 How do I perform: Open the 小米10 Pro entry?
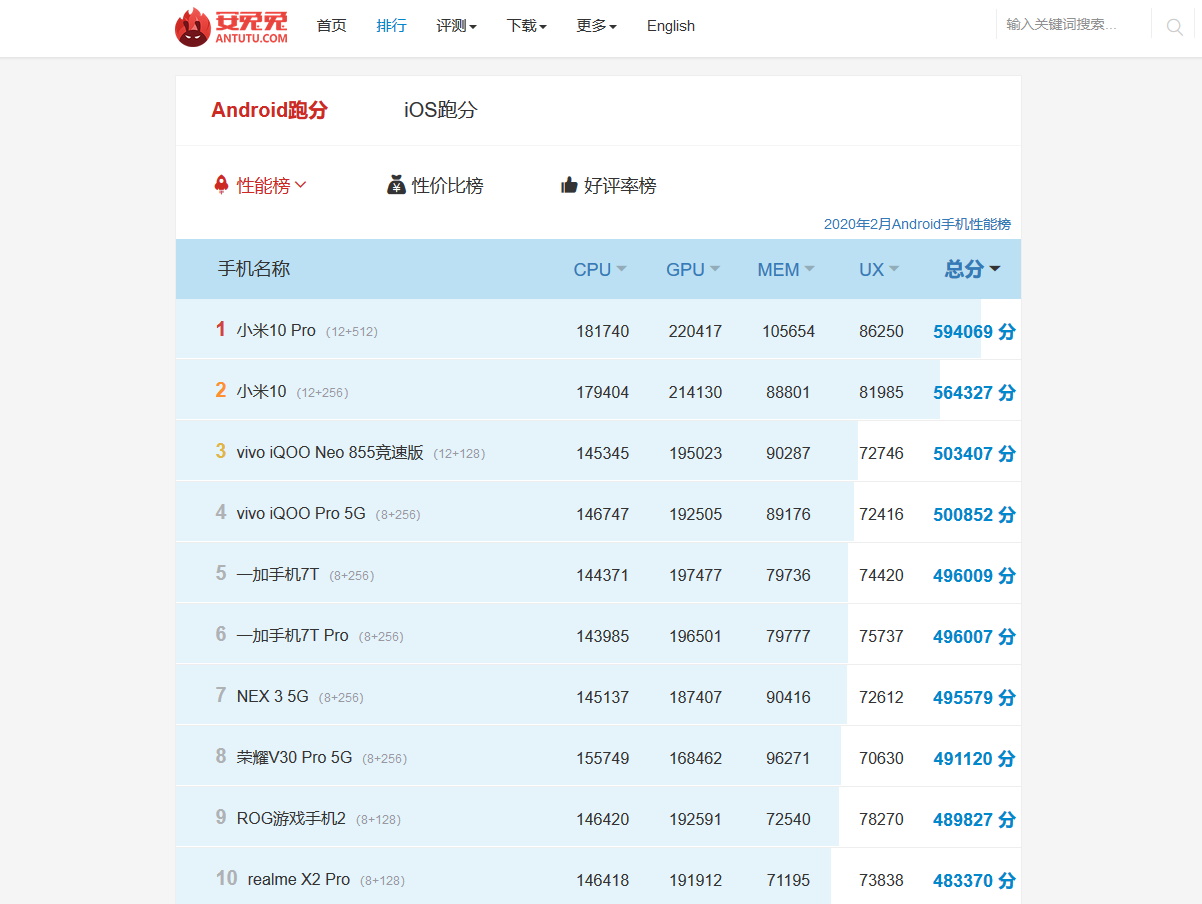[x=276, y=330]
